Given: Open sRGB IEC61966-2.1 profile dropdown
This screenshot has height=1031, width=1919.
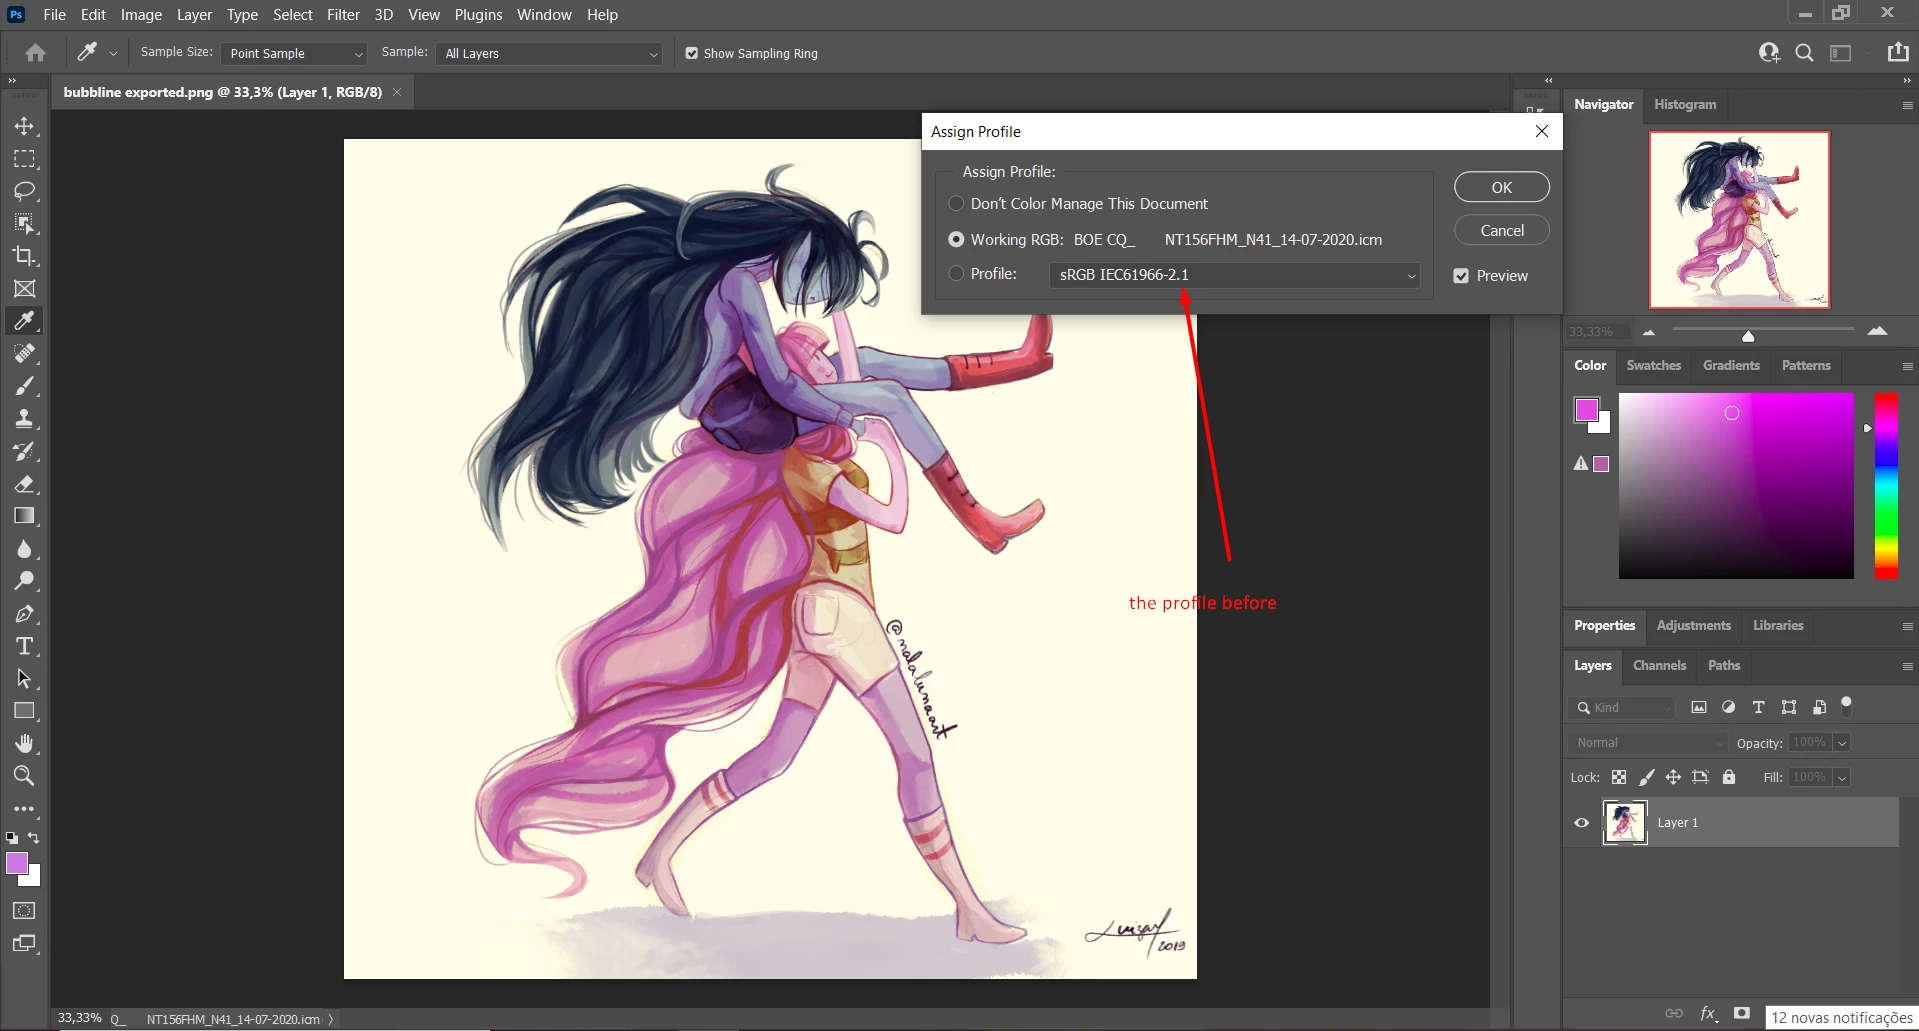Looking at the screenshot, I should 1236,275.
